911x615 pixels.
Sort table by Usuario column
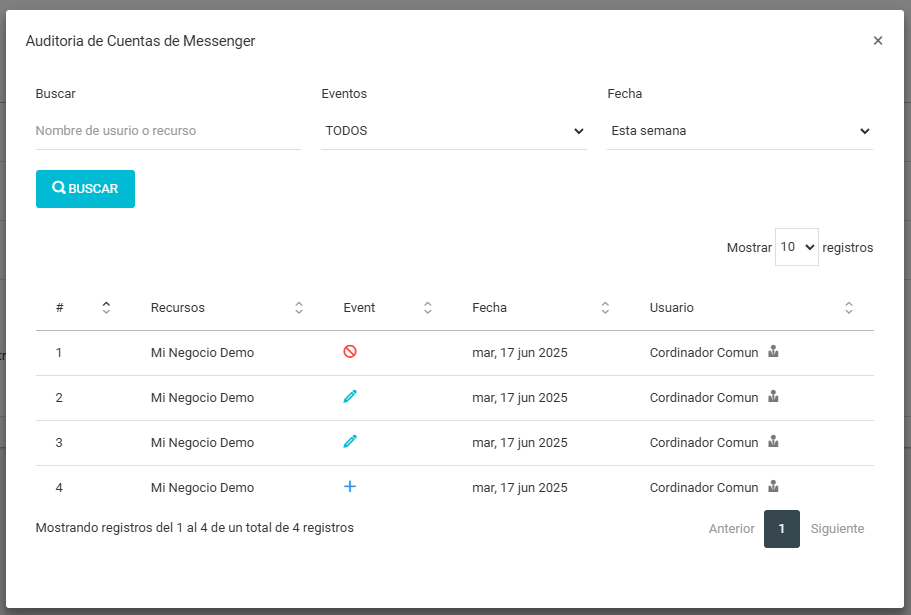(848, 308)
